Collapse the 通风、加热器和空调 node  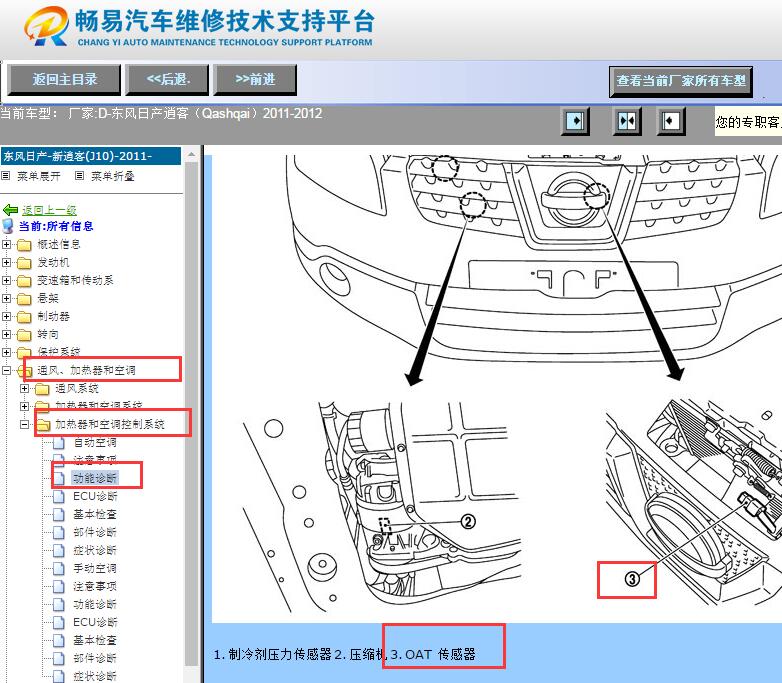(6, 370)
